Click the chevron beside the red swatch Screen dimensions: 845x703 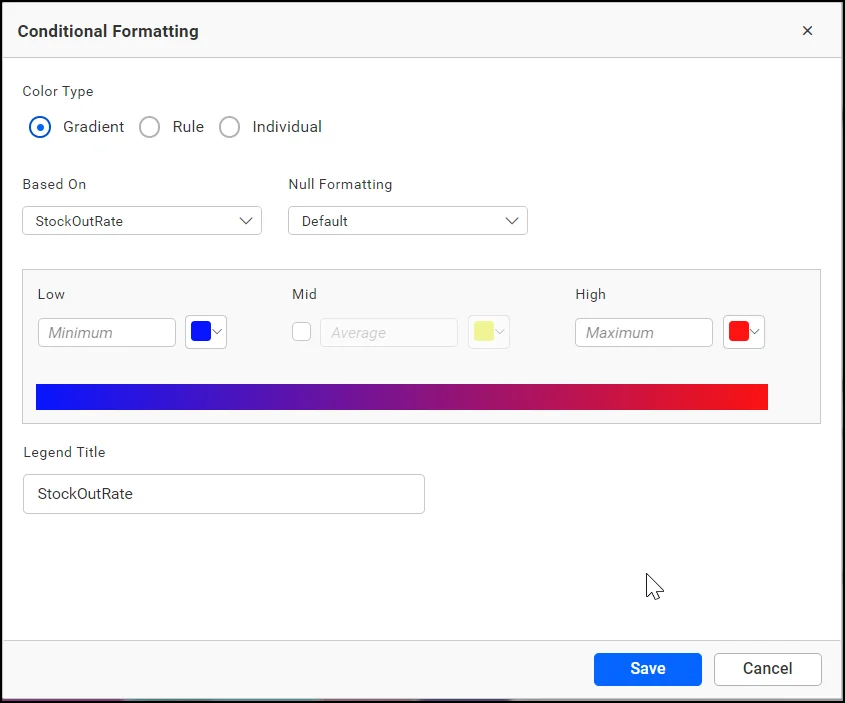coord(755,332)
